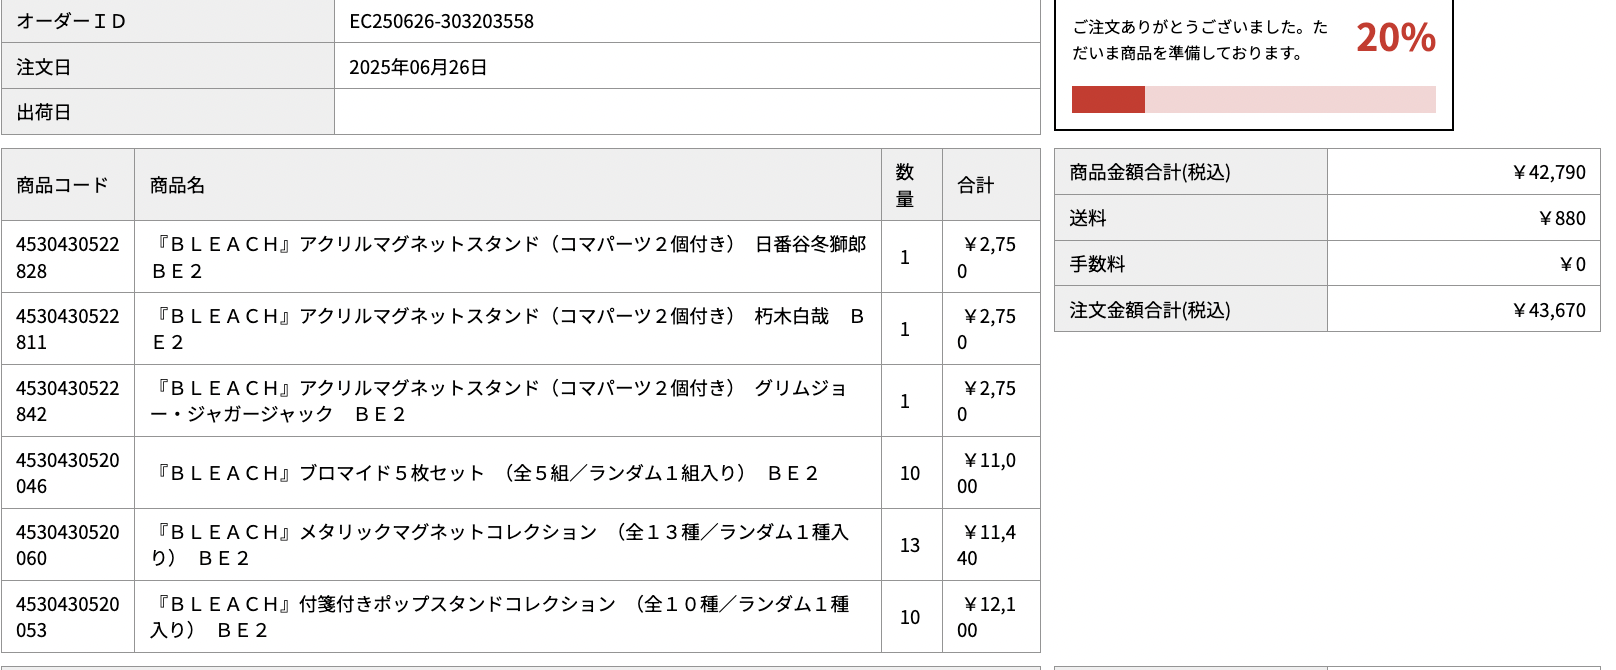Click the red order progress bar
The height and width of the screenshot is (670, 1616).
click(1253, 99)
